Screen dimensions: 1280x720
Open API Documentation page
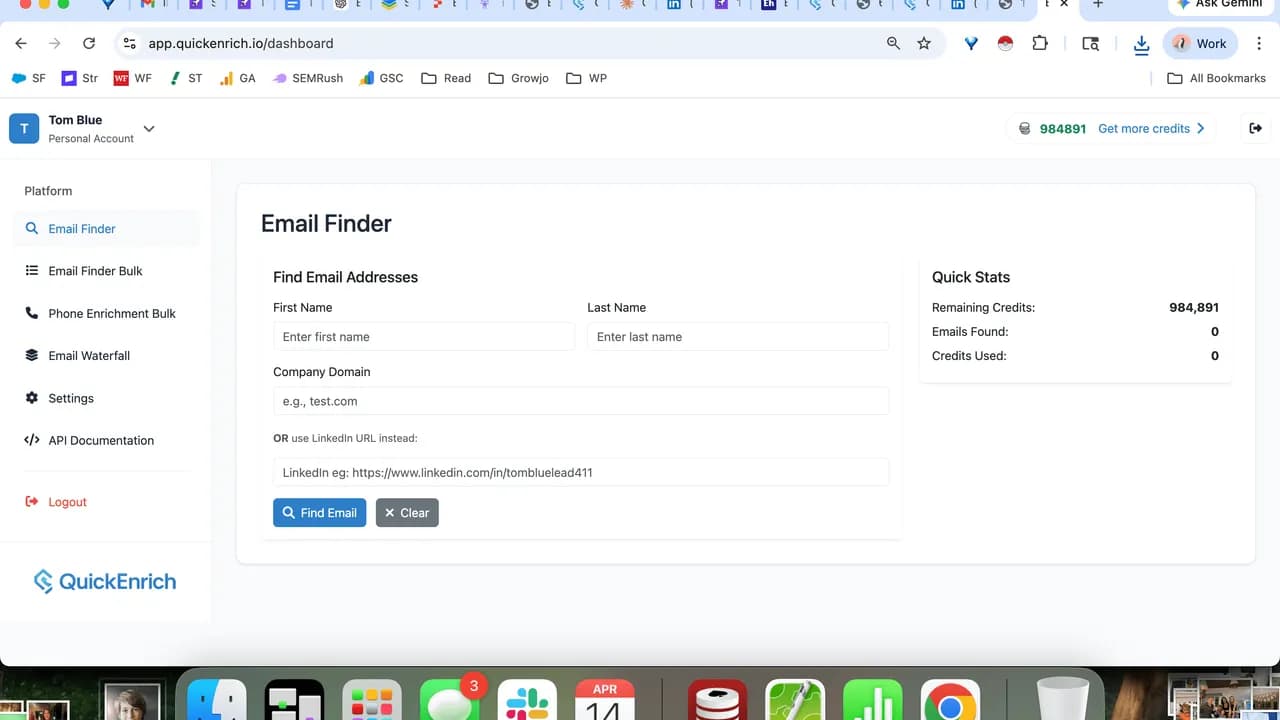106,440
